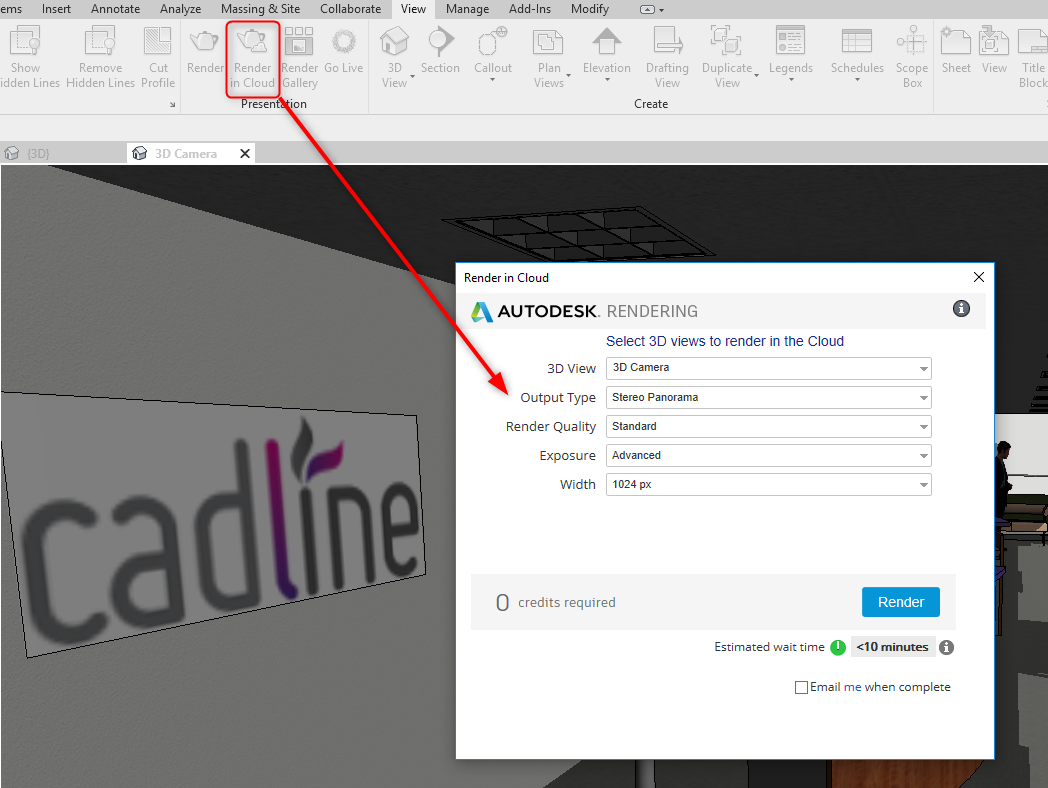The height and width of the screenshot is (788, 1048).
Task: Open the Exposure dropdown
Action: (x=769, y=456)
